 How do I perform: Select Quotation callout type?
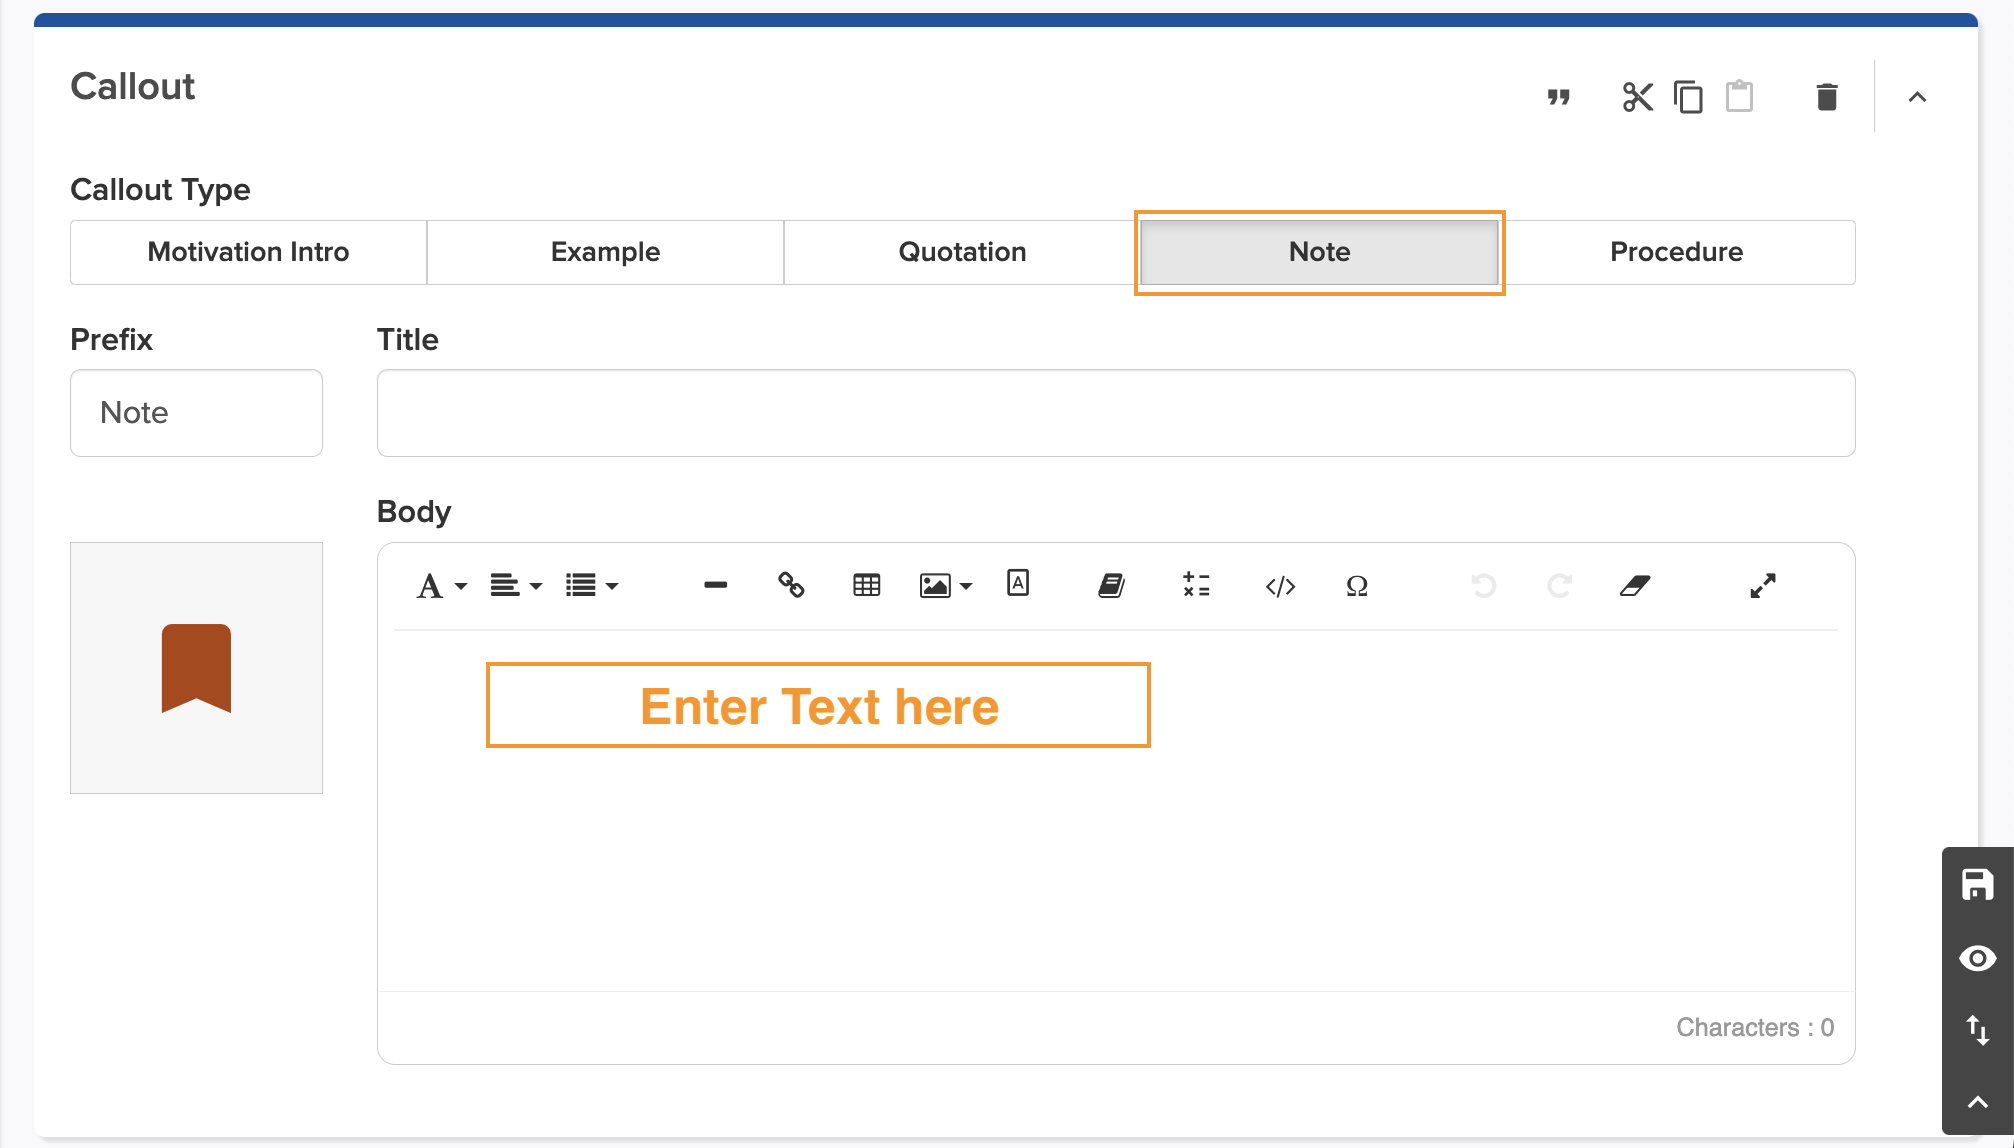(962, 252)
